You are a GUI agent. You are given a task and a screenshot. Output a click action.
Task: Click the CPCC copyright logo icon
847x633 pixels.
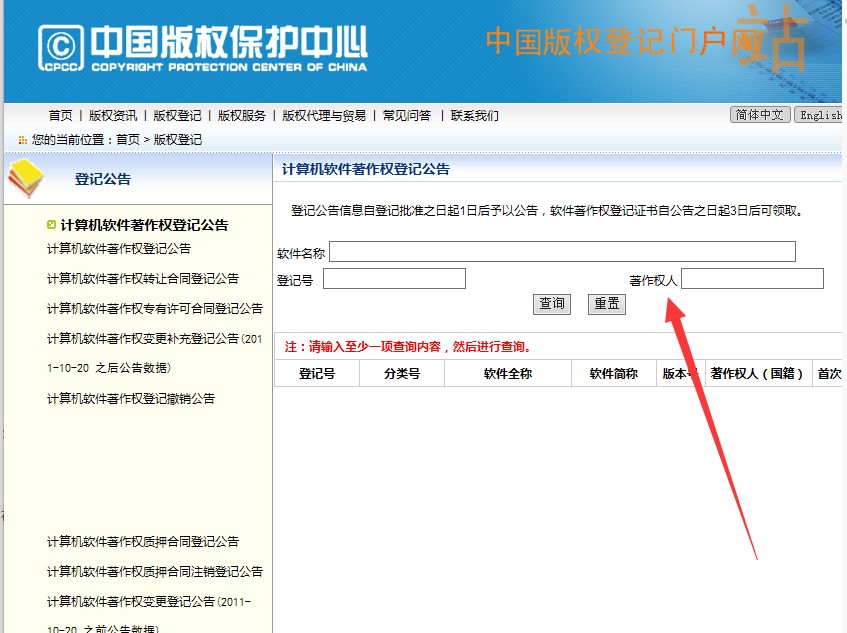click(61, 48)
